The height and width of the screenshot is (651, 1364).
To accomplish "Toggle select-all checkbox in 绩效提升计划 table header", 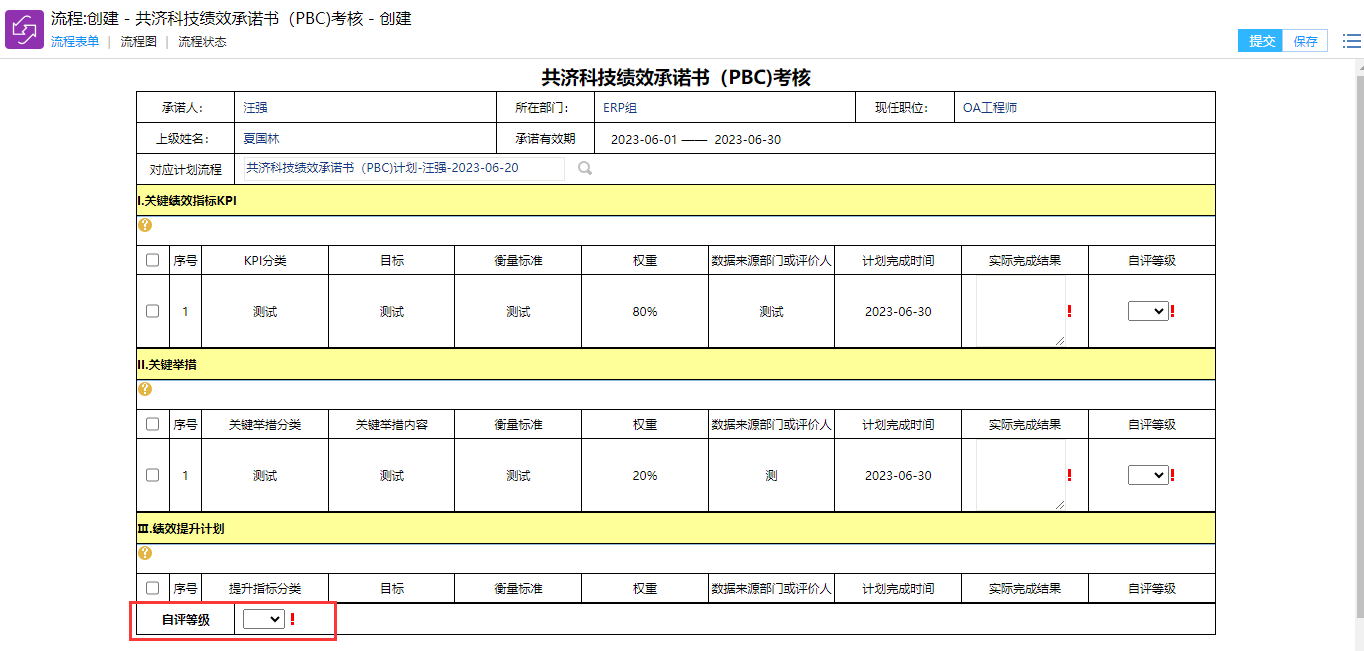I will point(152,588).
